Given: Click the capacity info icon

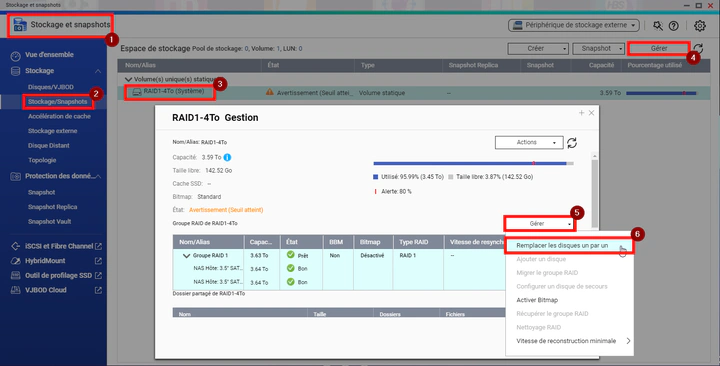Looking at the screenshot, I should tap(227, 158).
